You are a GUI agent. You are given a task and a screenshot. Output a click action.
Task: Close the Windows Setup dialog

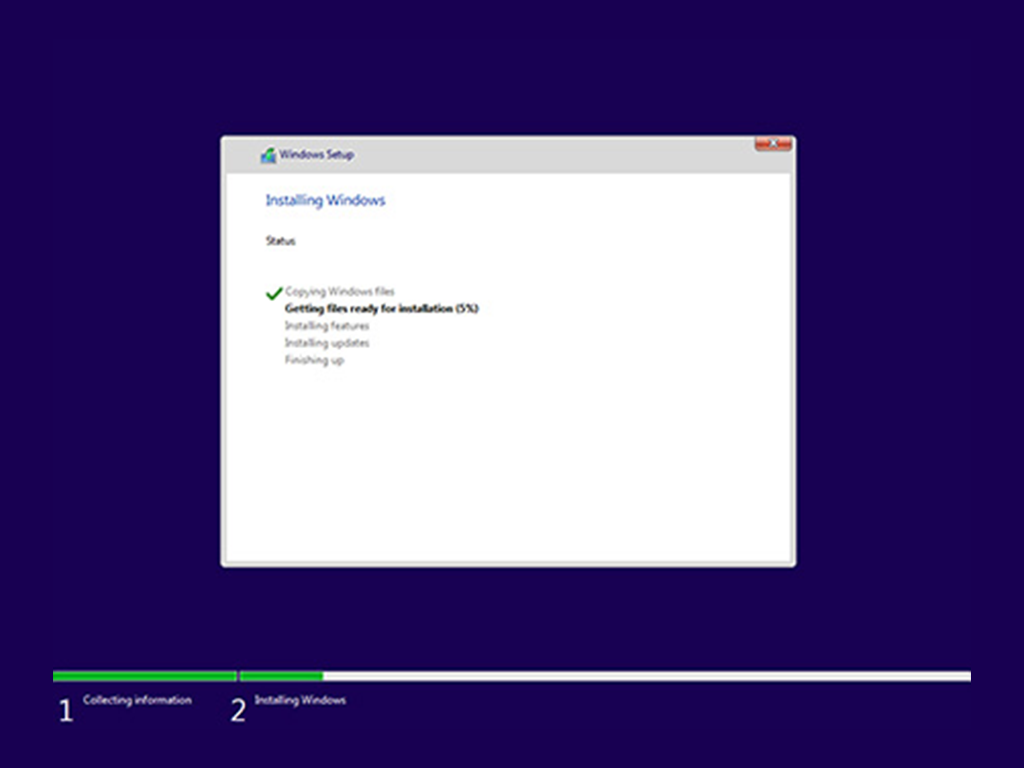click(x=773, y=144)
